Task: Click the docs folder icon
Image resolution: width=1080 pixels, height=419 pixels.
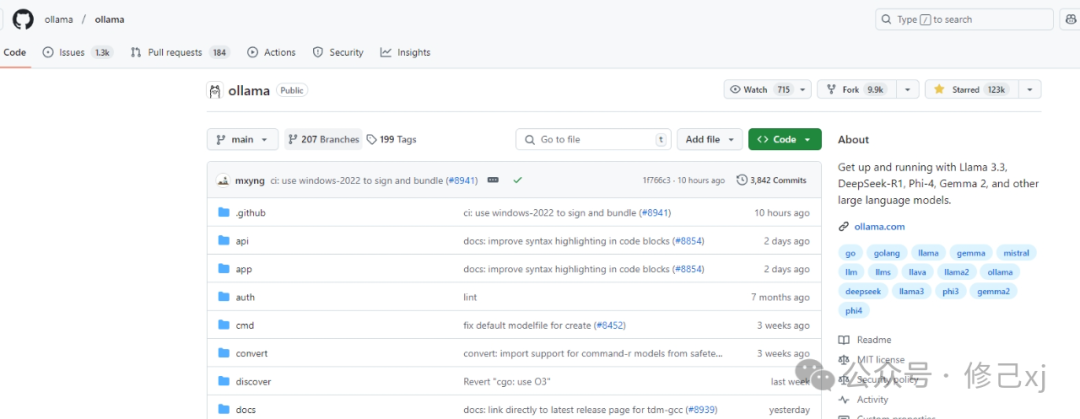Action: click(x=223, y=409)
